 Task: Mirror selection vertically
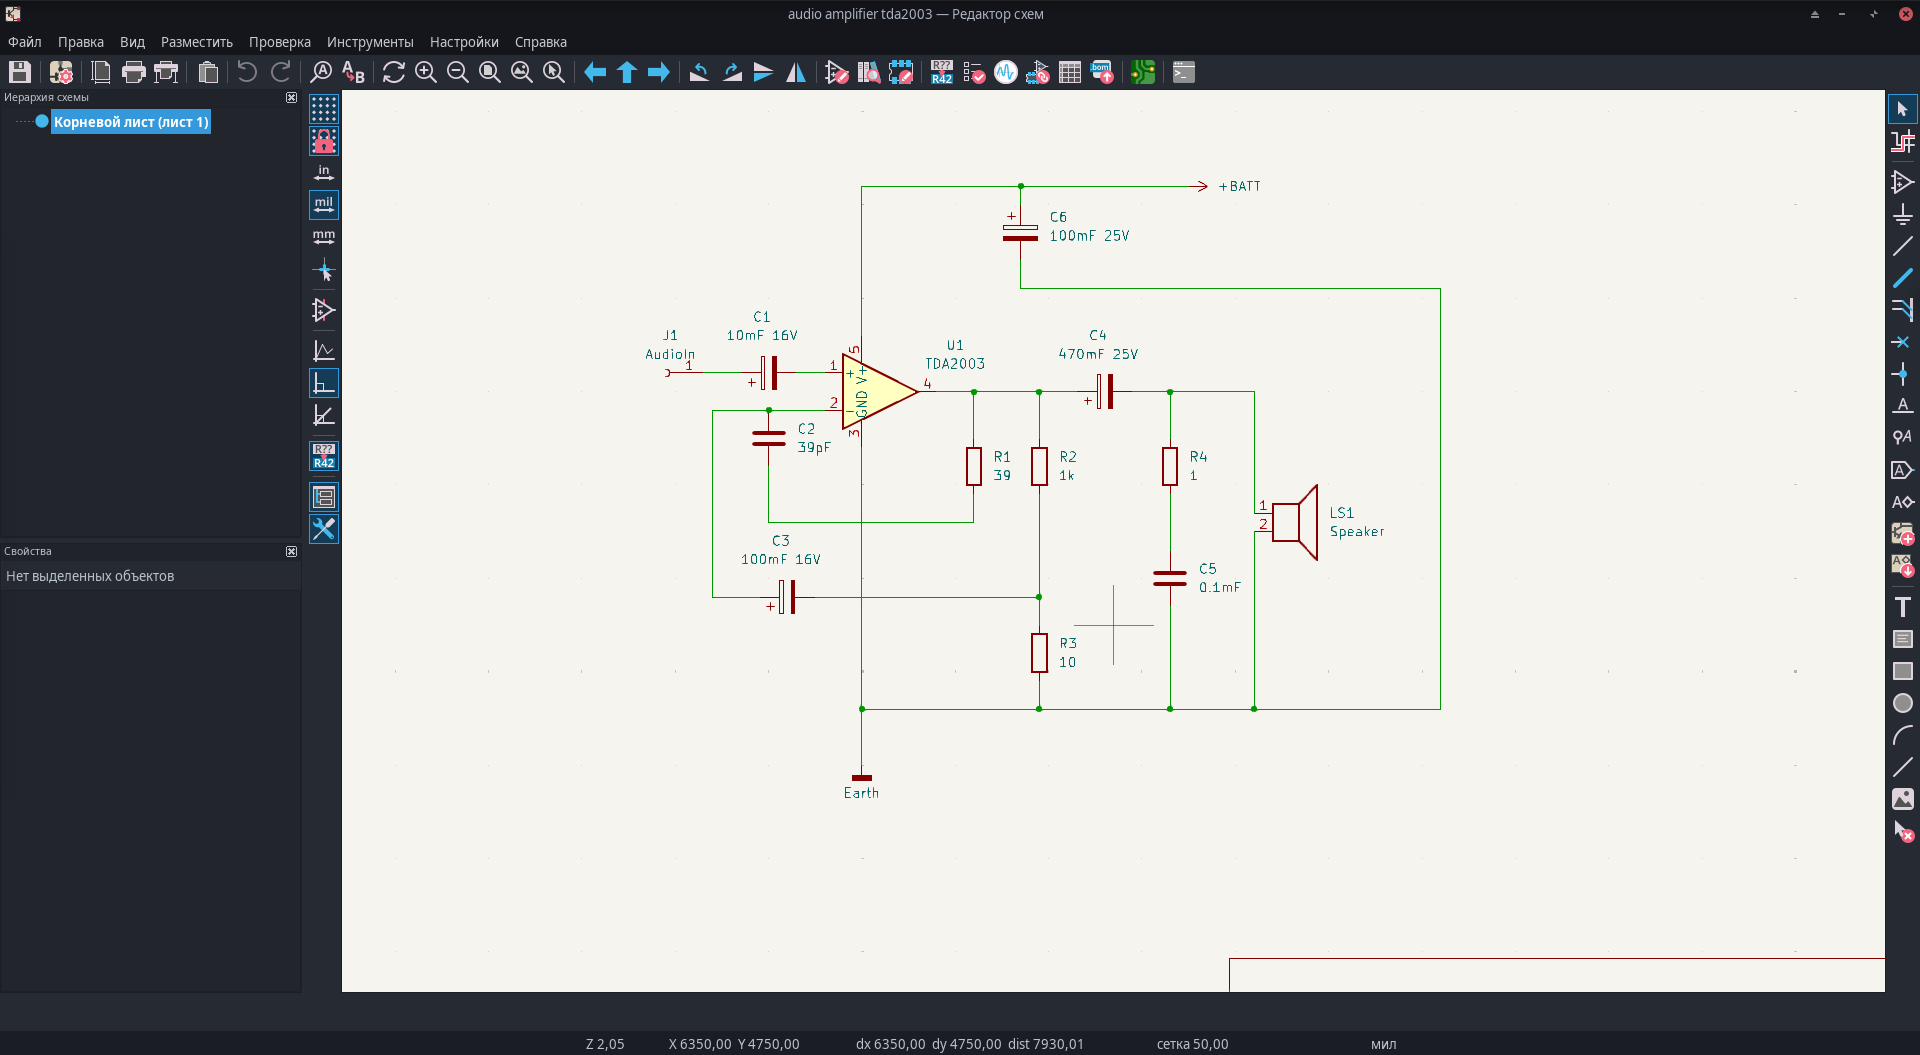(764, 72)
